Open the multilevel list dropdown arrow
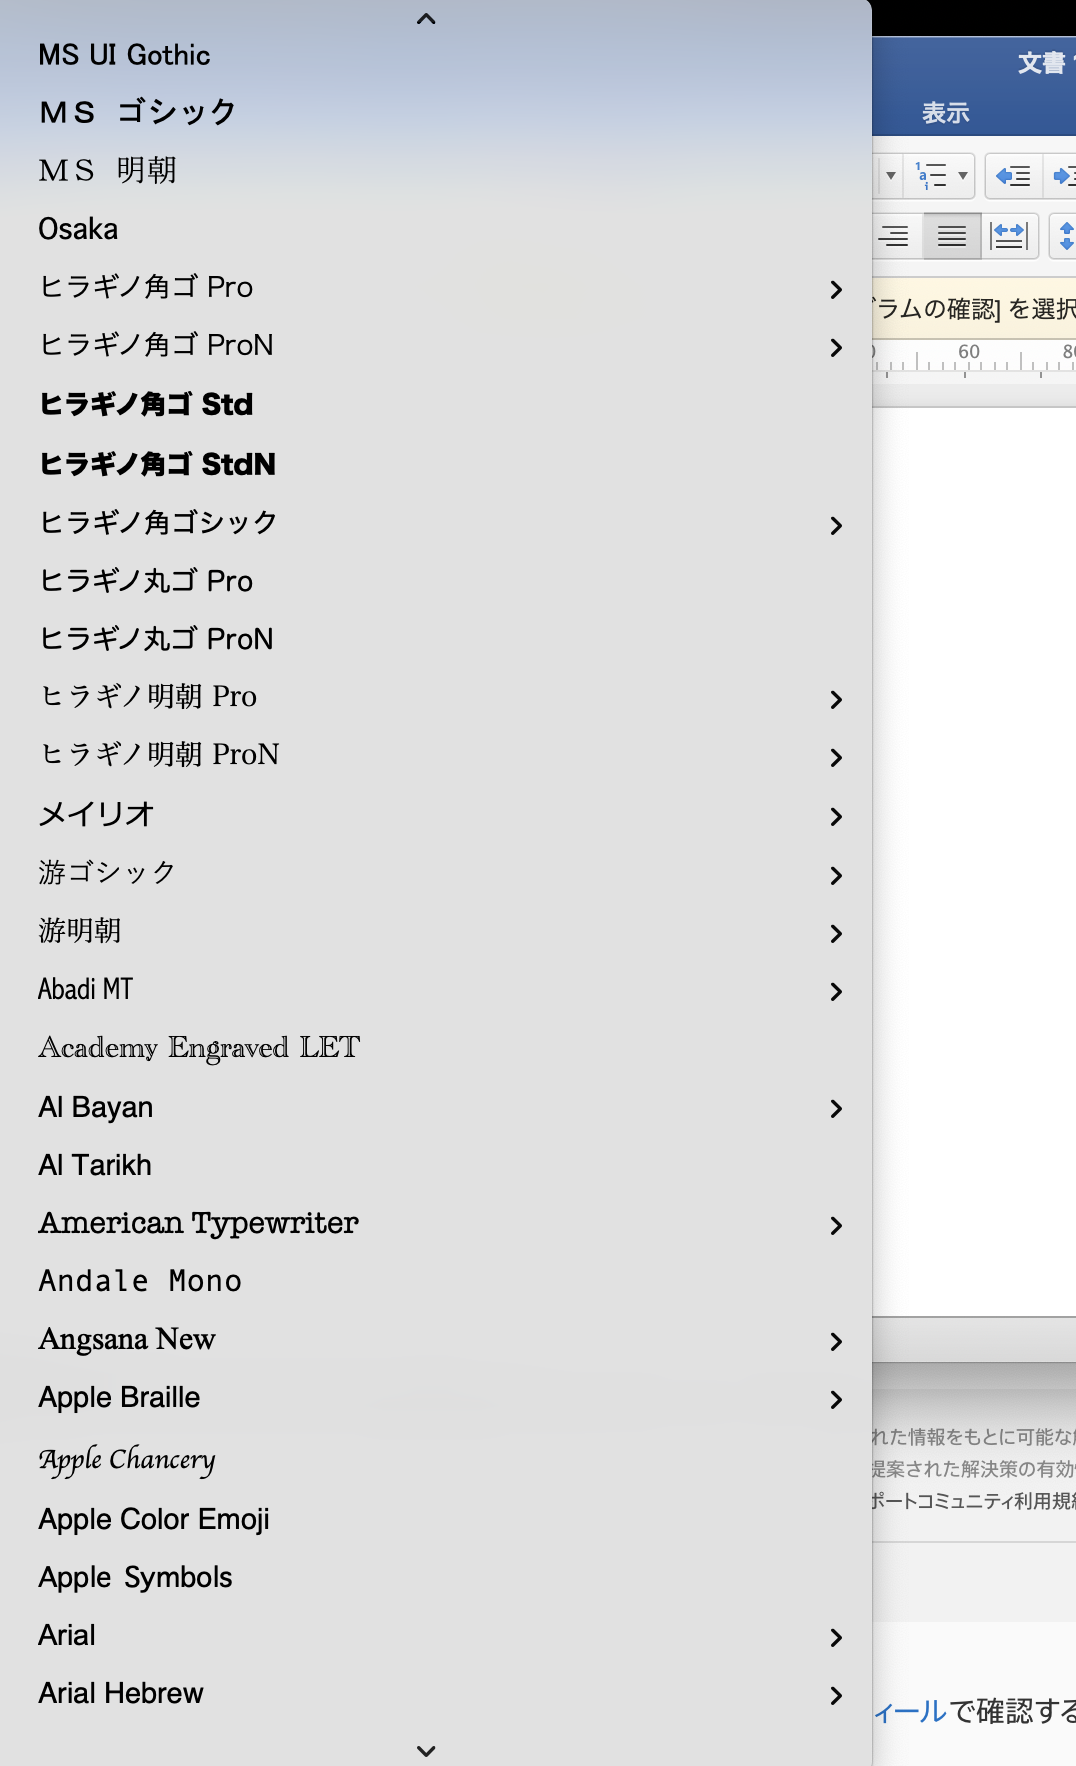Image resolution: width=1076 pixels, height=1766 pixels. pyautogui.click(x=963, y=176)
